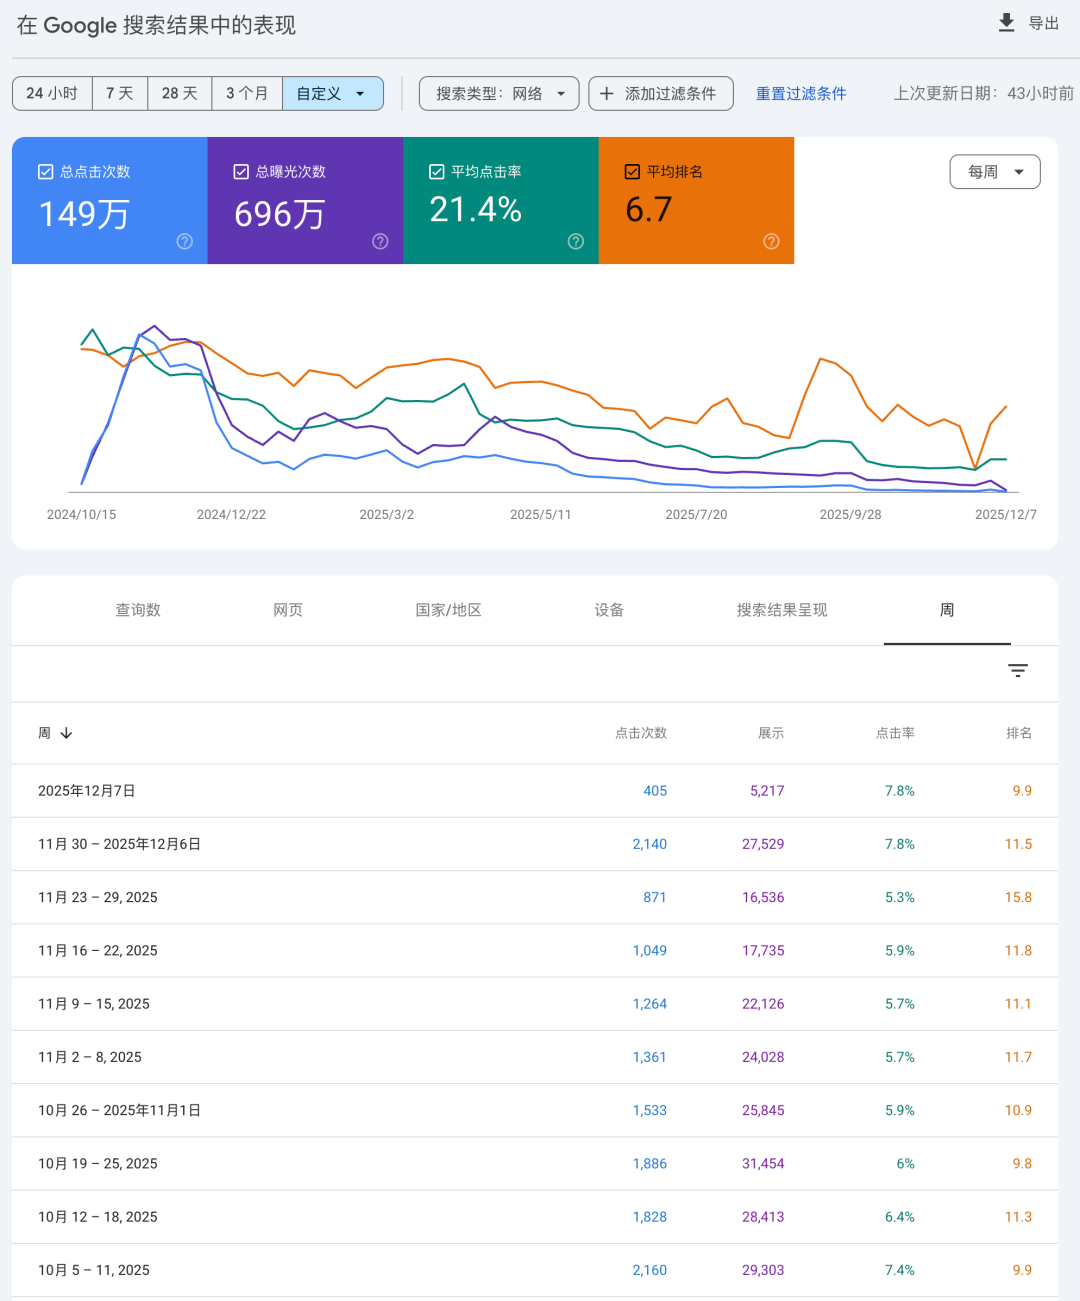Click the export download icon
The width and height of the screenshot is (1080, 1301).
coord(1006,23)
